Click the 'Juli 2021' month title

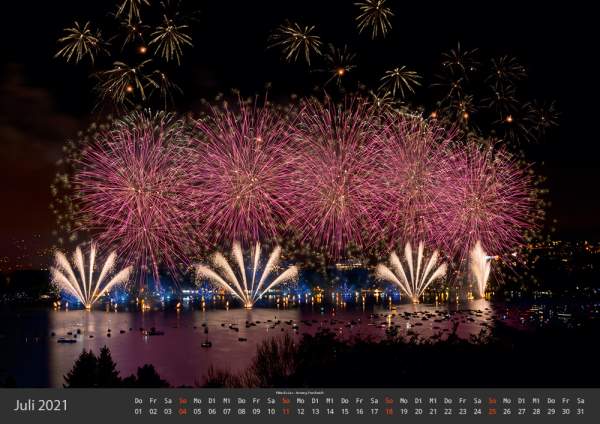[41, 406]
